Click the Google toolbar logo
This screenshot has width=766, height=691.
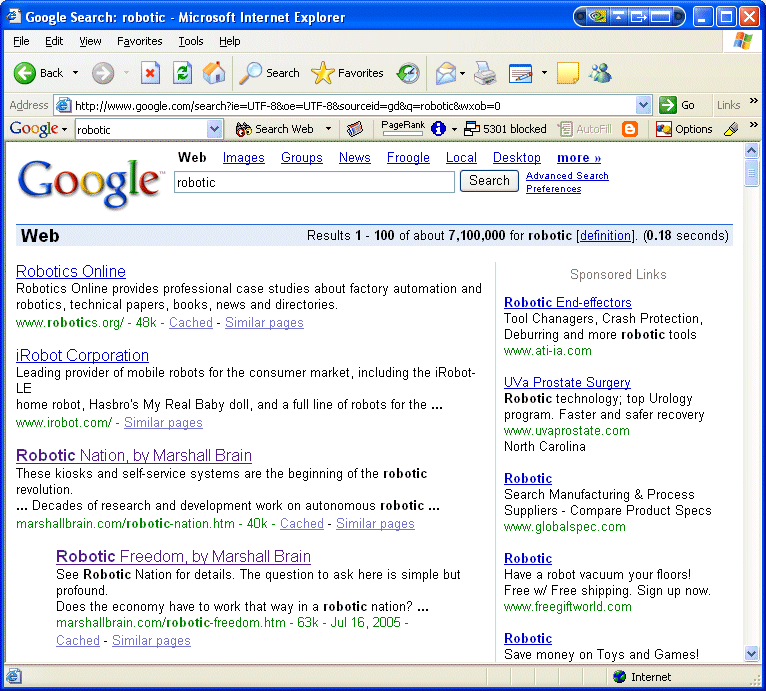tap(34, 129)
